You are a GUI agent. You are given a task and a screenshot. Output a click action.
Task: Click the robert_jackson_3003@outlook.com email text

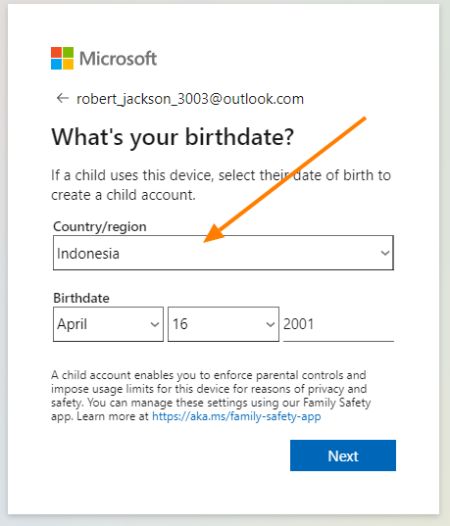(x=190, y=99)
